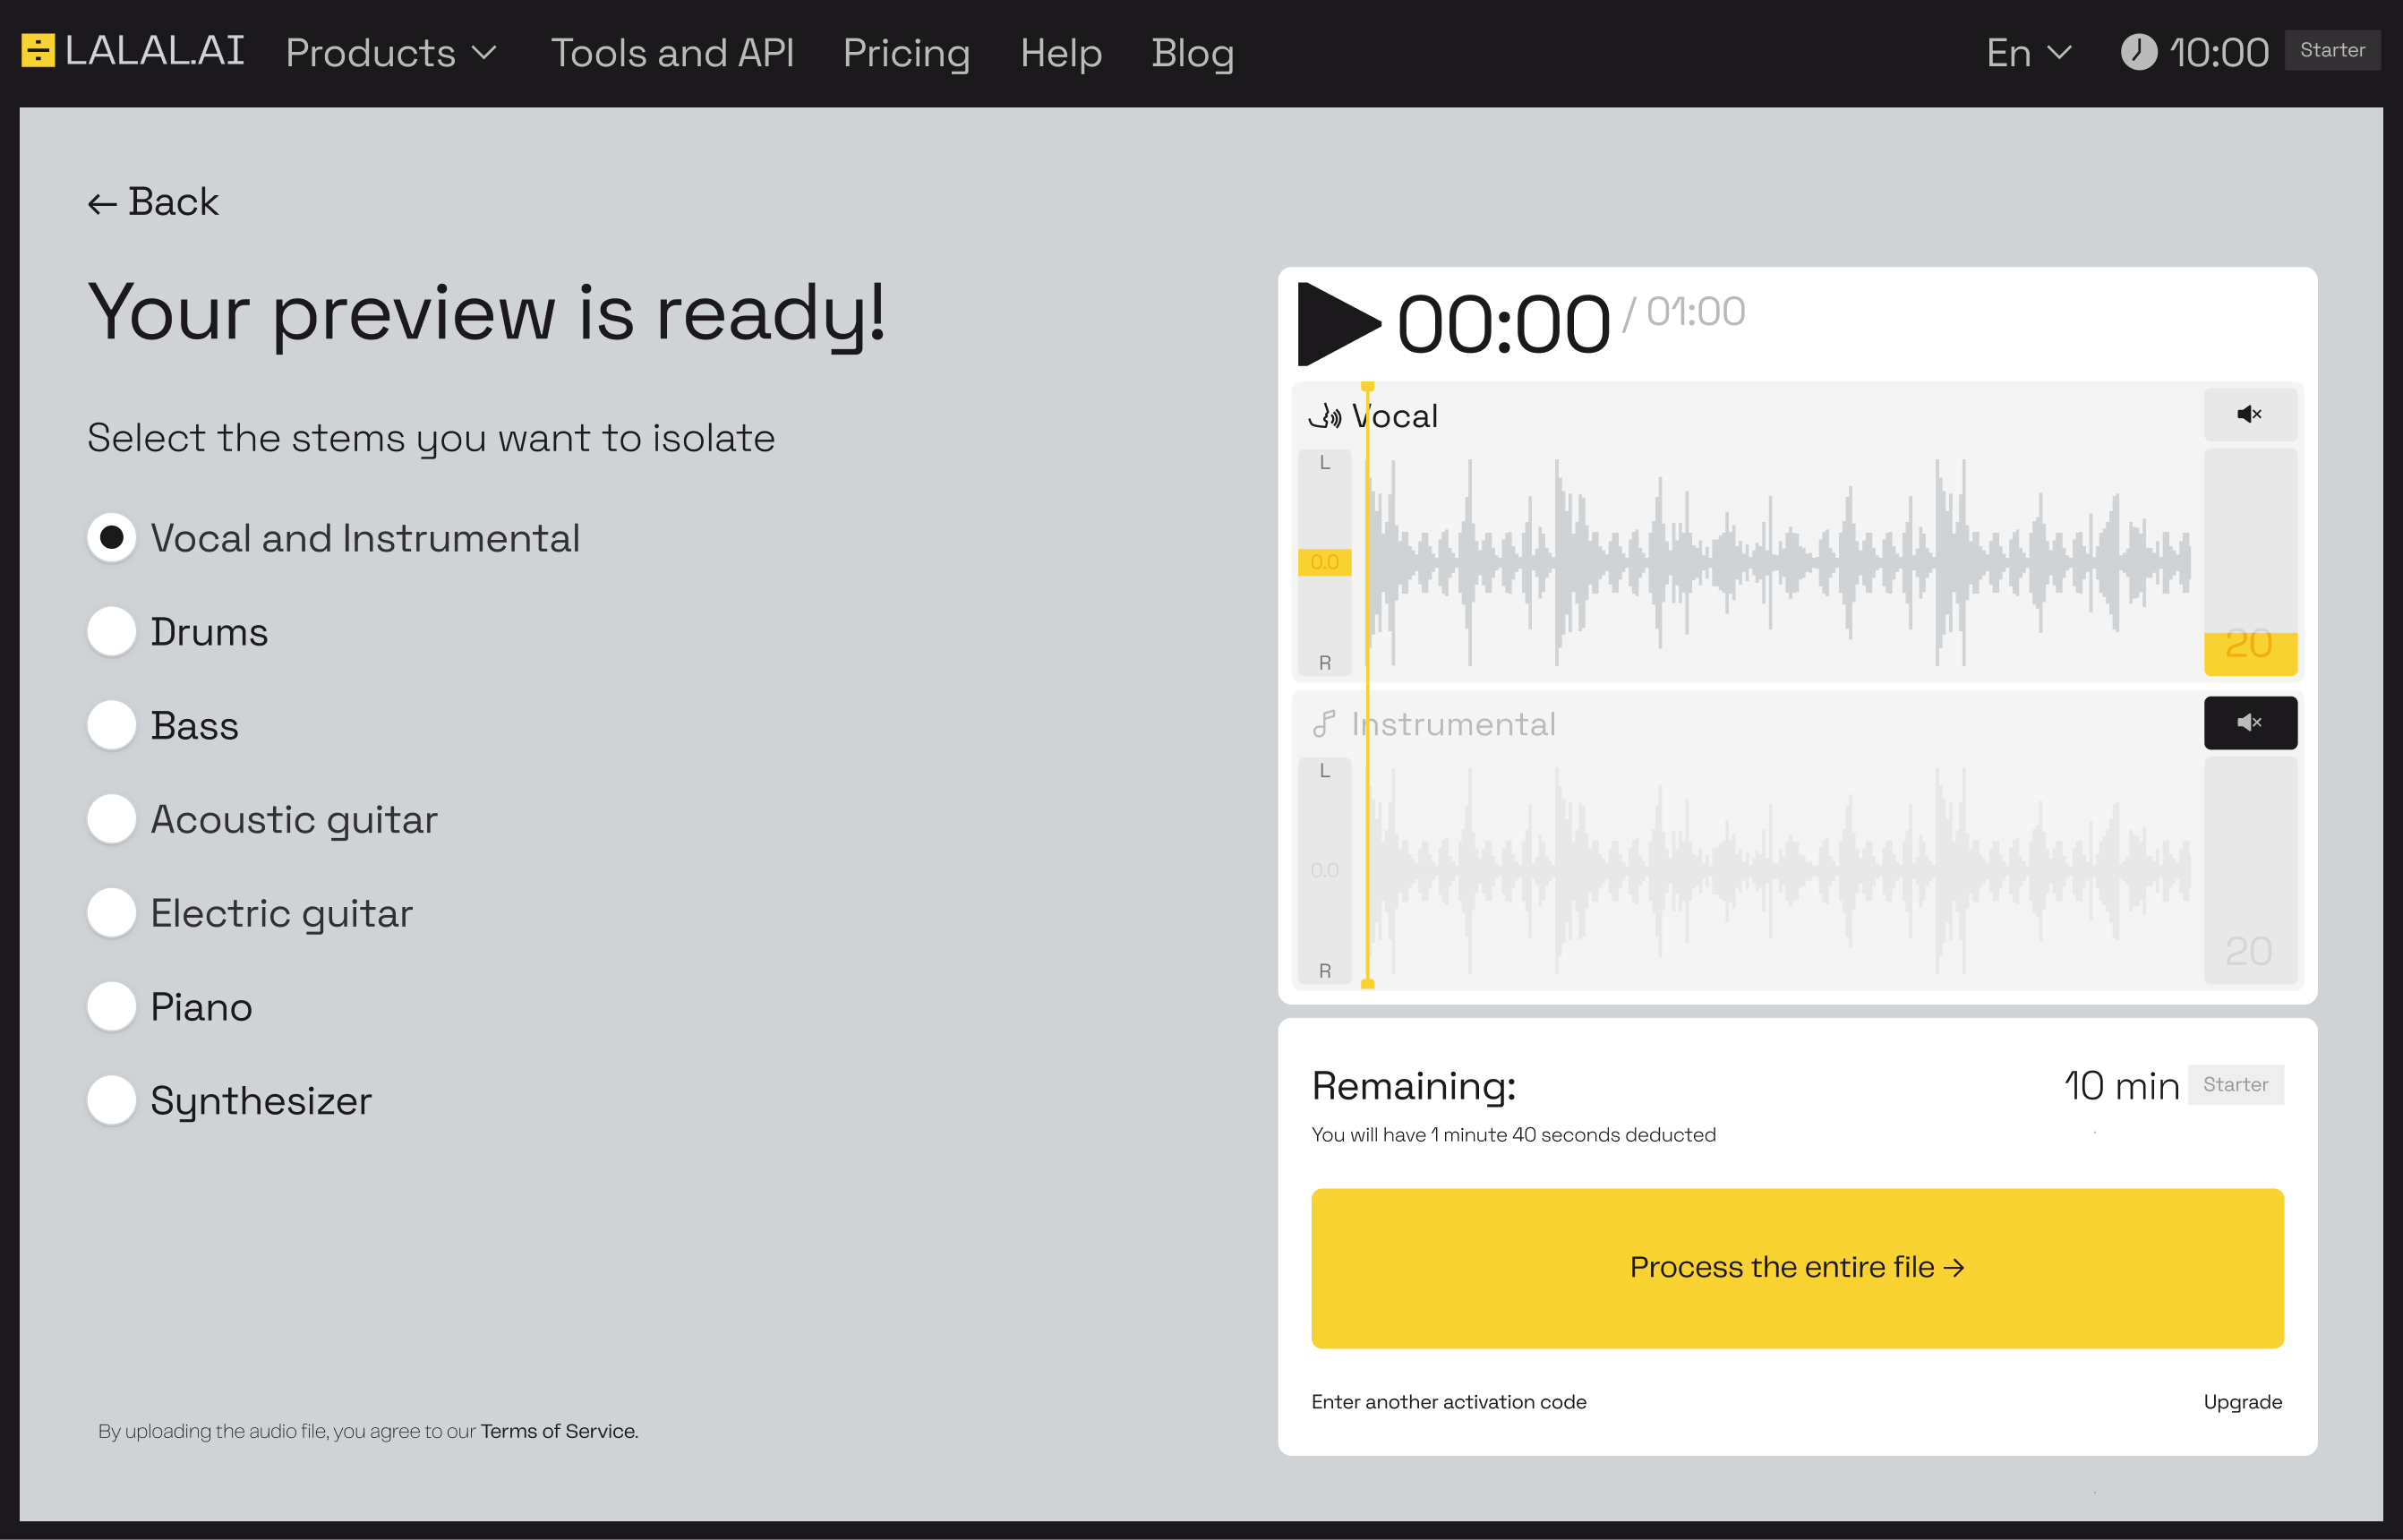Click the 00:00 current time display
This screenshot has height=1540, width=2403.
point(1502,325)
